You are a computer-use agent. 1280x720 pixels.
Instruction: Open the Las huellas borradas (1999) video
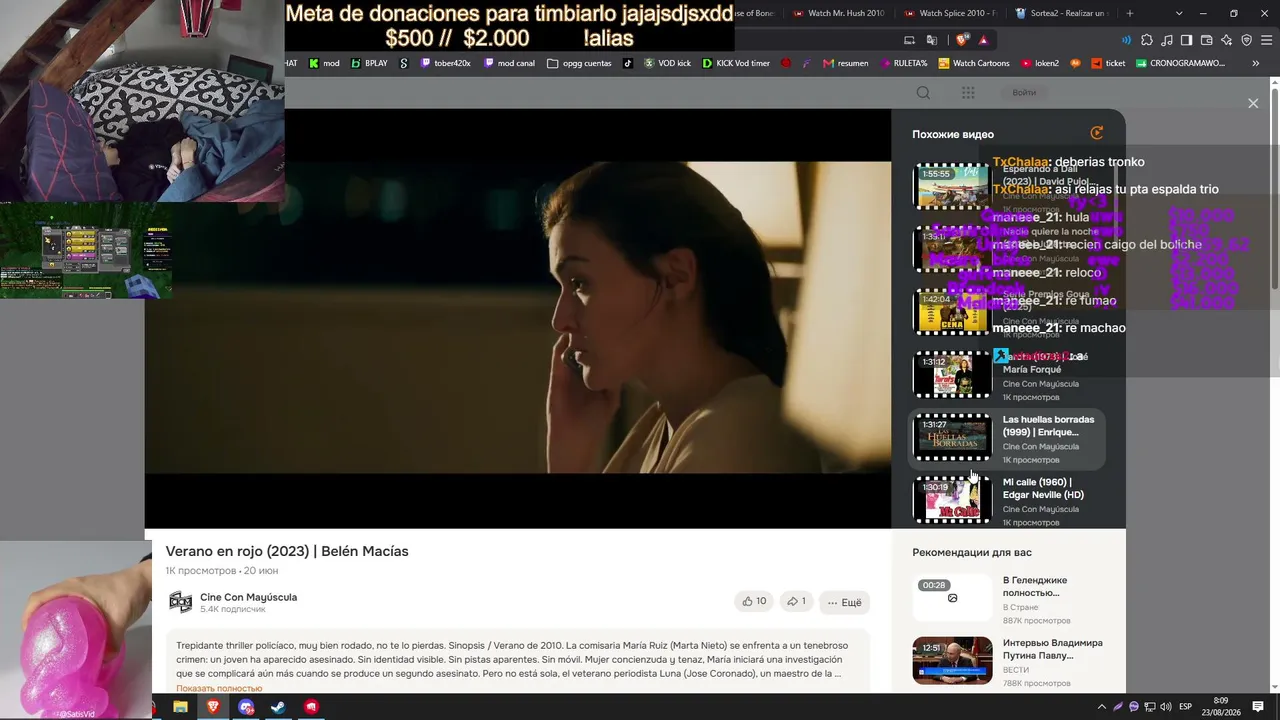pos(1008,438)
